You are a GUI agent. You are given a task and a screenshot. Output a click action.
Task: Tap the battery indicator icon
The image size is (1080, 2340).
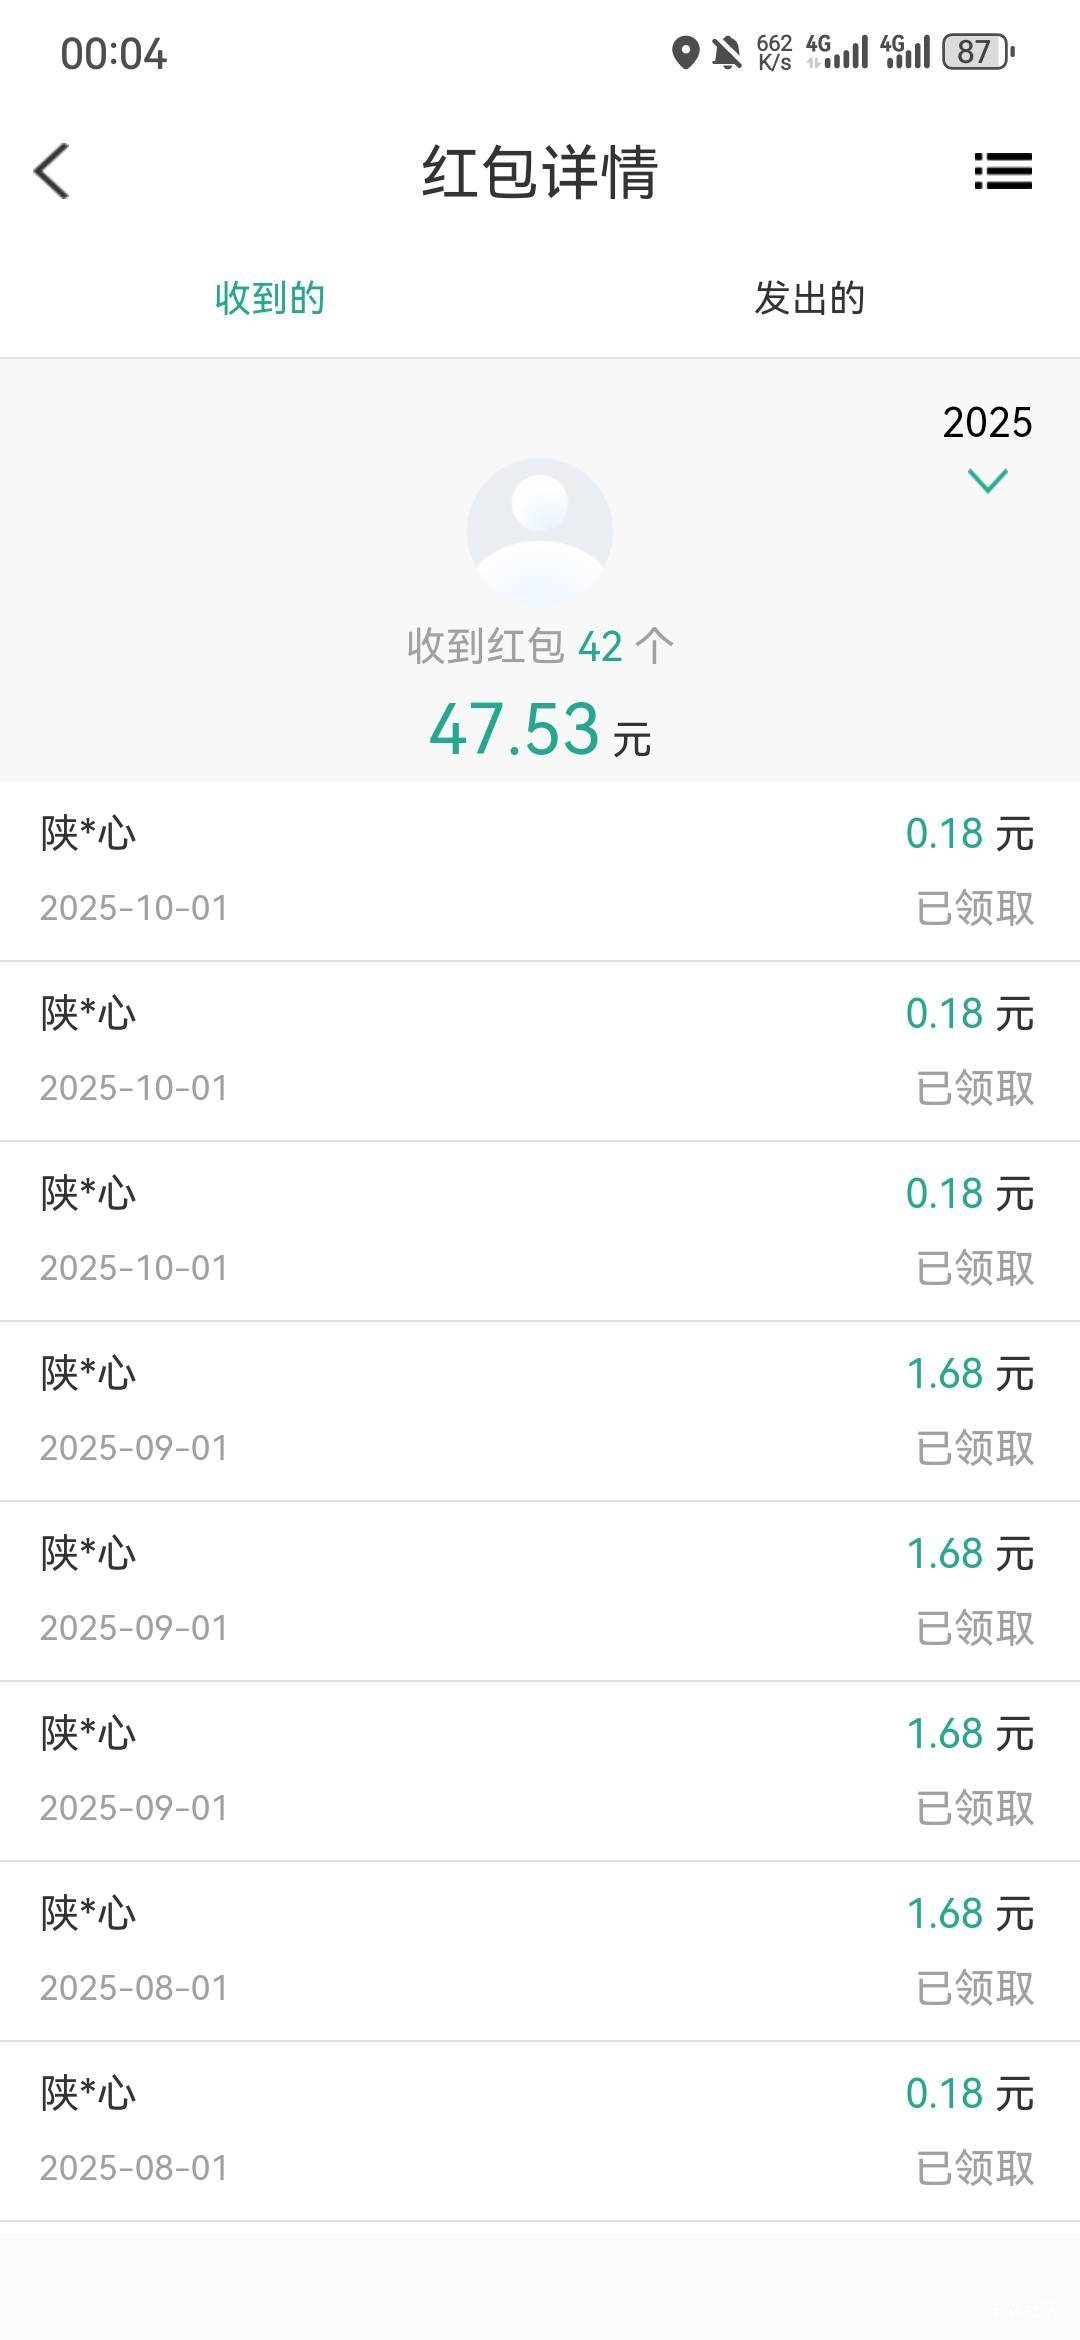pos(979,52)
